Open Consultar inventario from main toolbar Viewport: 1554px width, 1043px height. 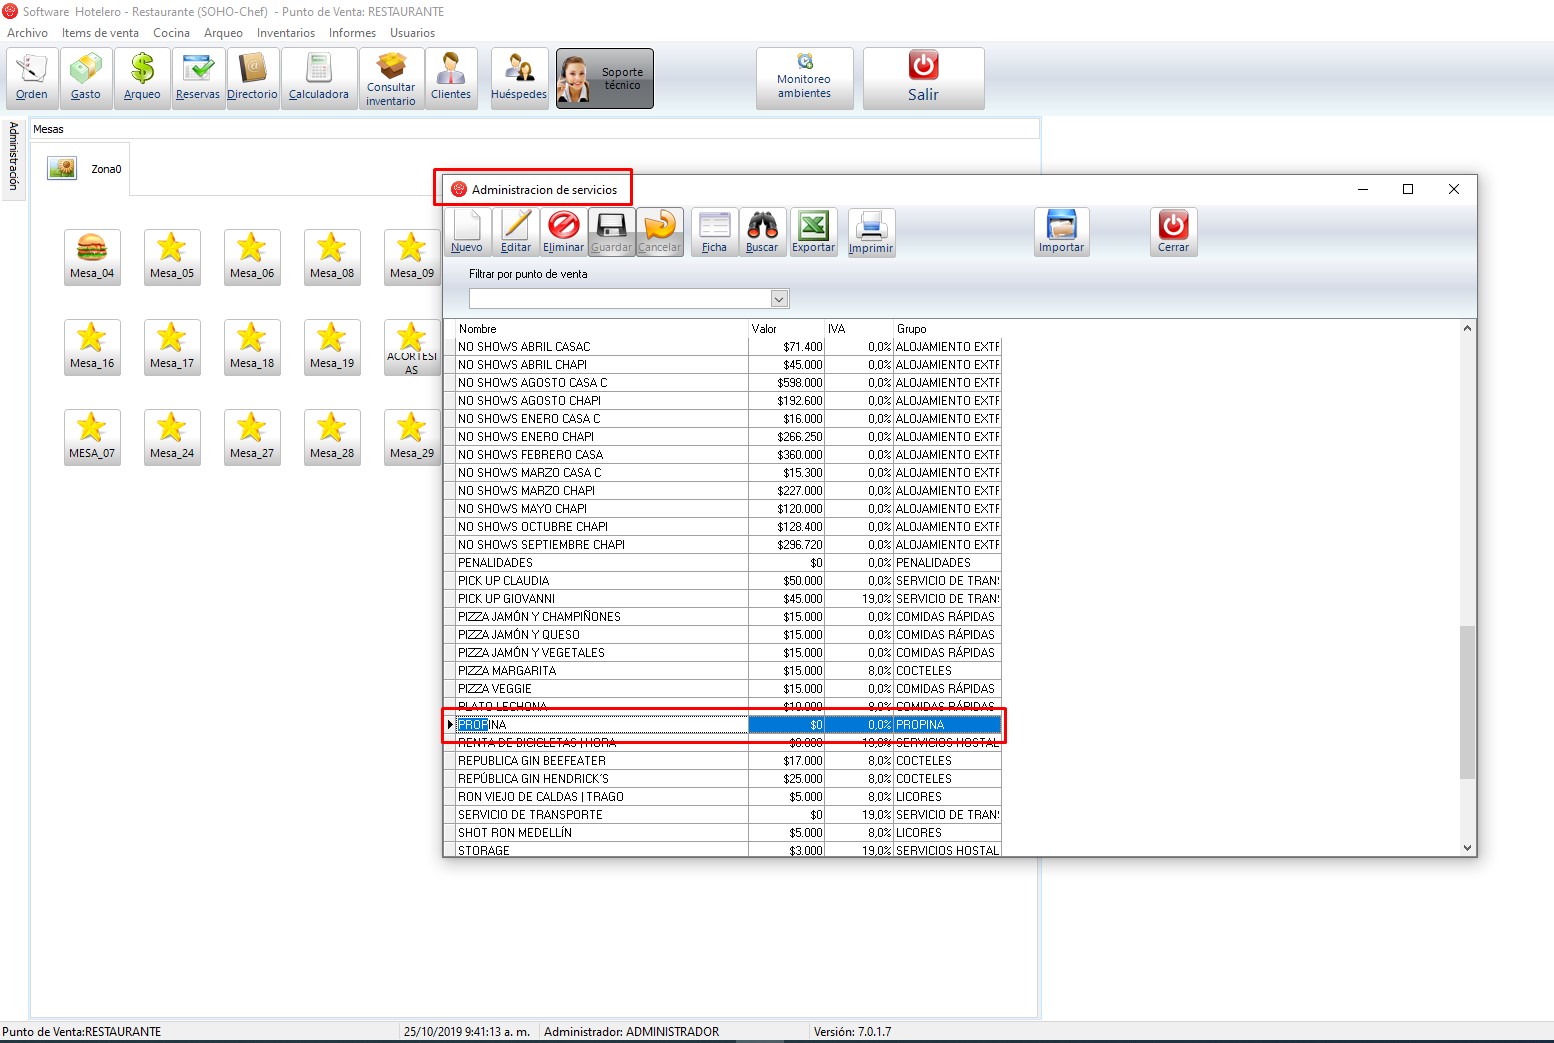(x=391, y=78)
